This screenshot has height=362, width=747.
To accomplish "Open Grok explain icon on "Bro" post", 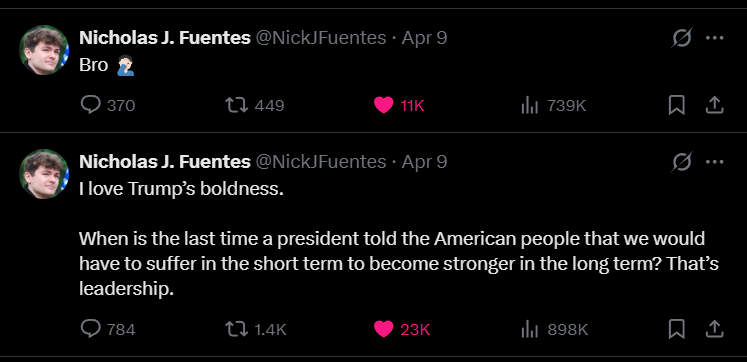I will [681, 38].
